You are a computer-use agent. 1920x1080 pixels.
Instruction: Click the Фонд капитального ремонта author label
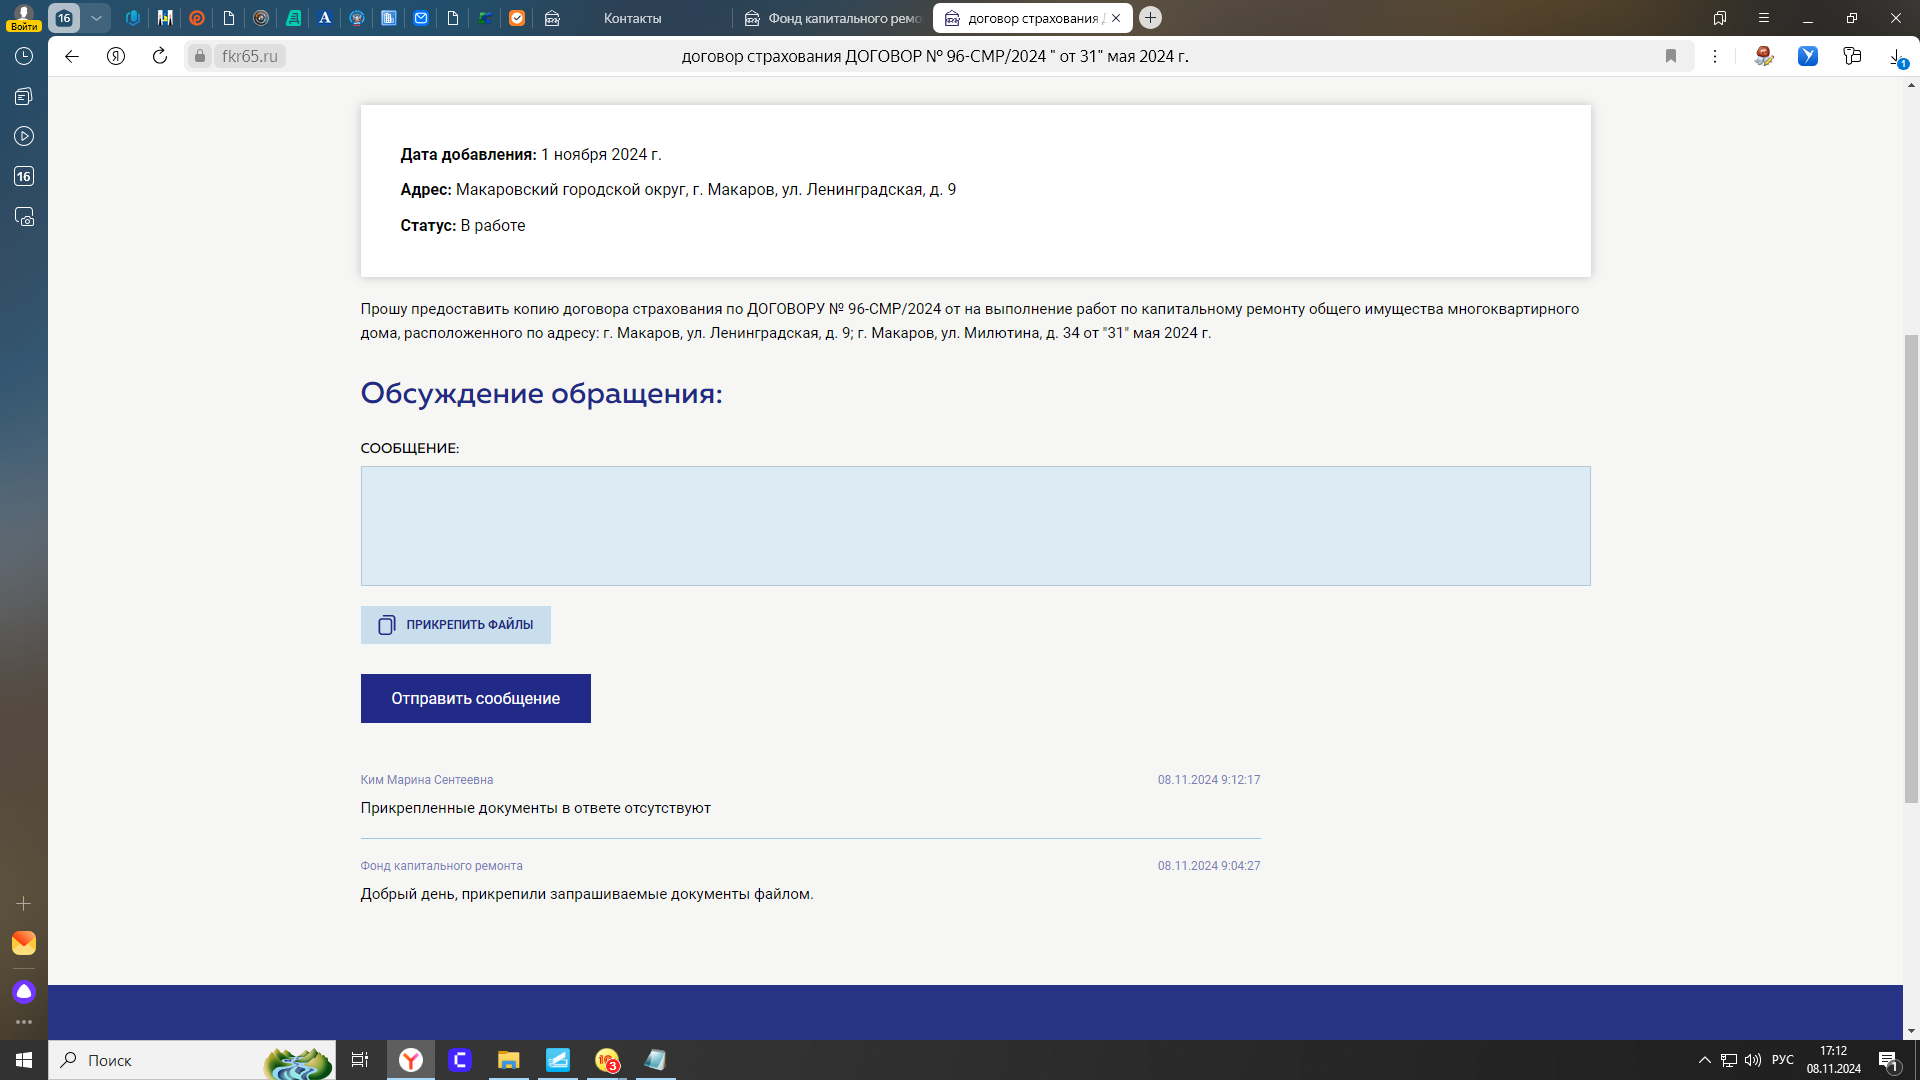coord(442,866)
